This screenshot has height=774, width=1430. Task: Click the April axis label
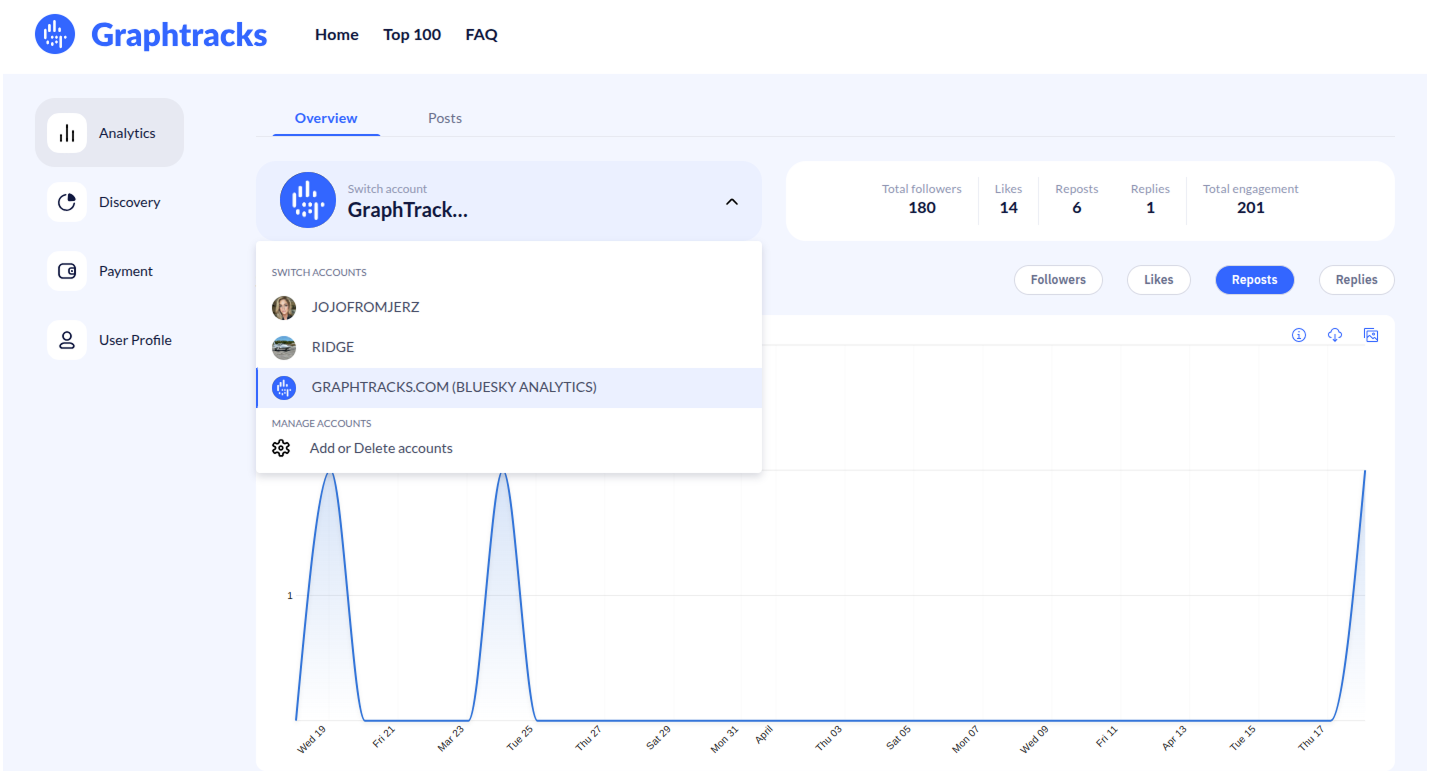pyautogui.click(x=764, y=735)
